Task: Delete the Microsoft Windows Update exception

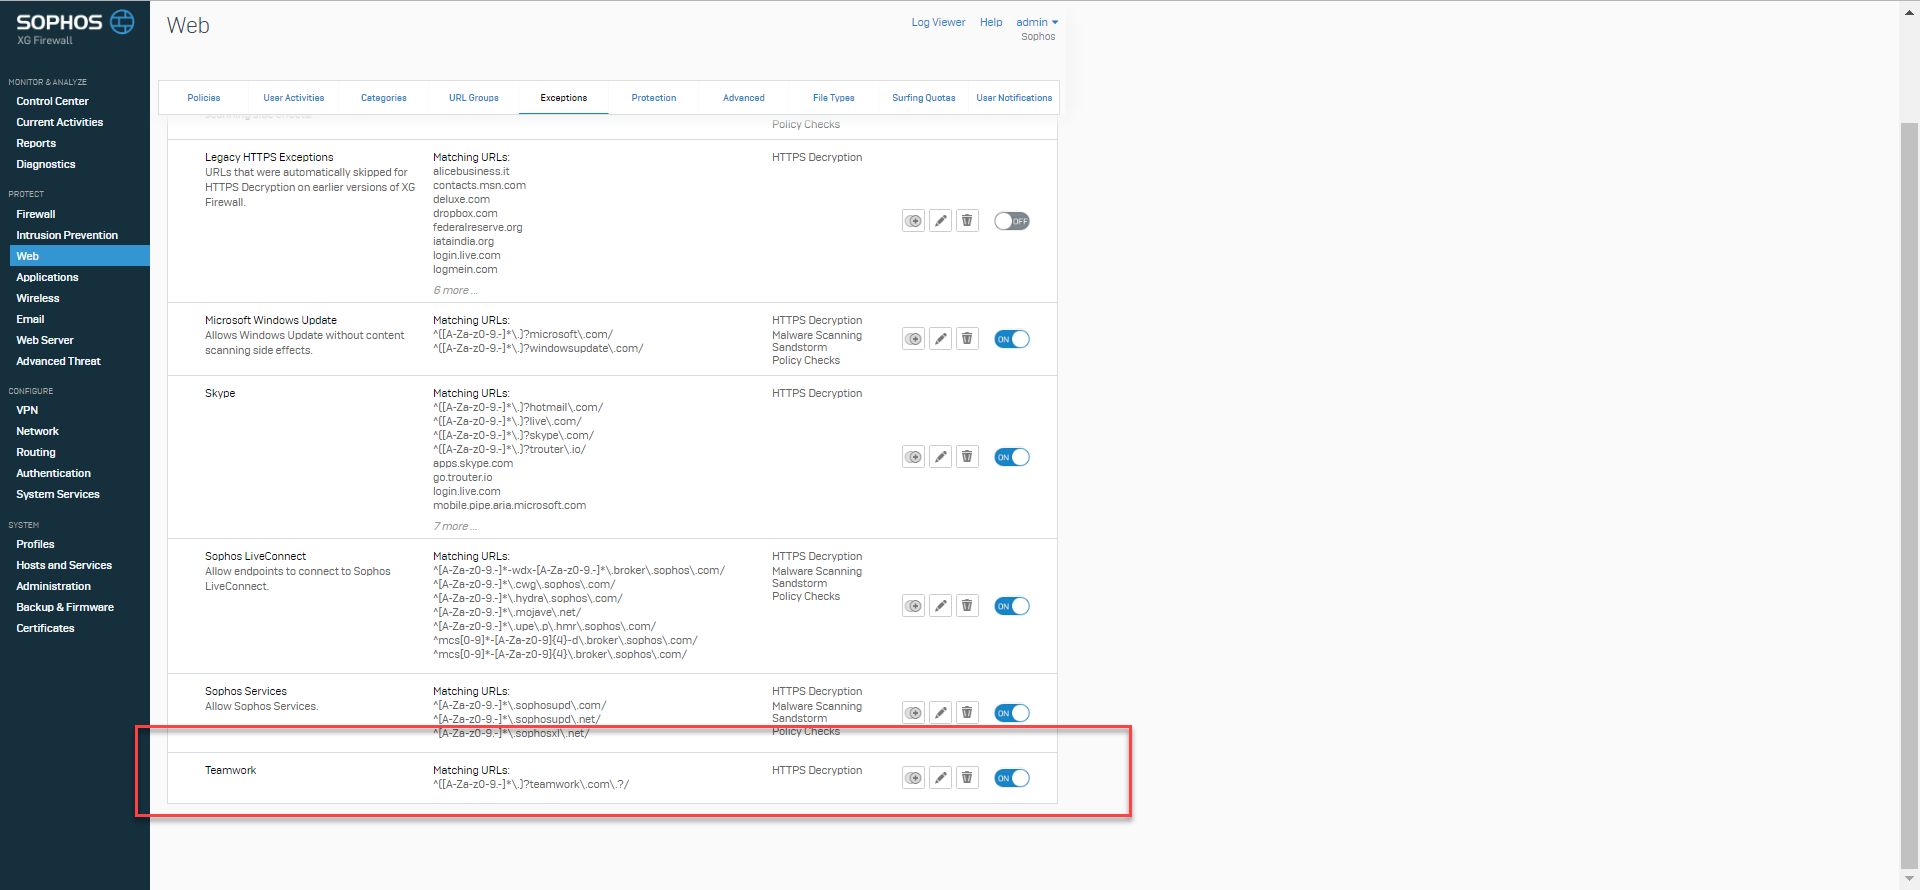Action: [967, 339]
